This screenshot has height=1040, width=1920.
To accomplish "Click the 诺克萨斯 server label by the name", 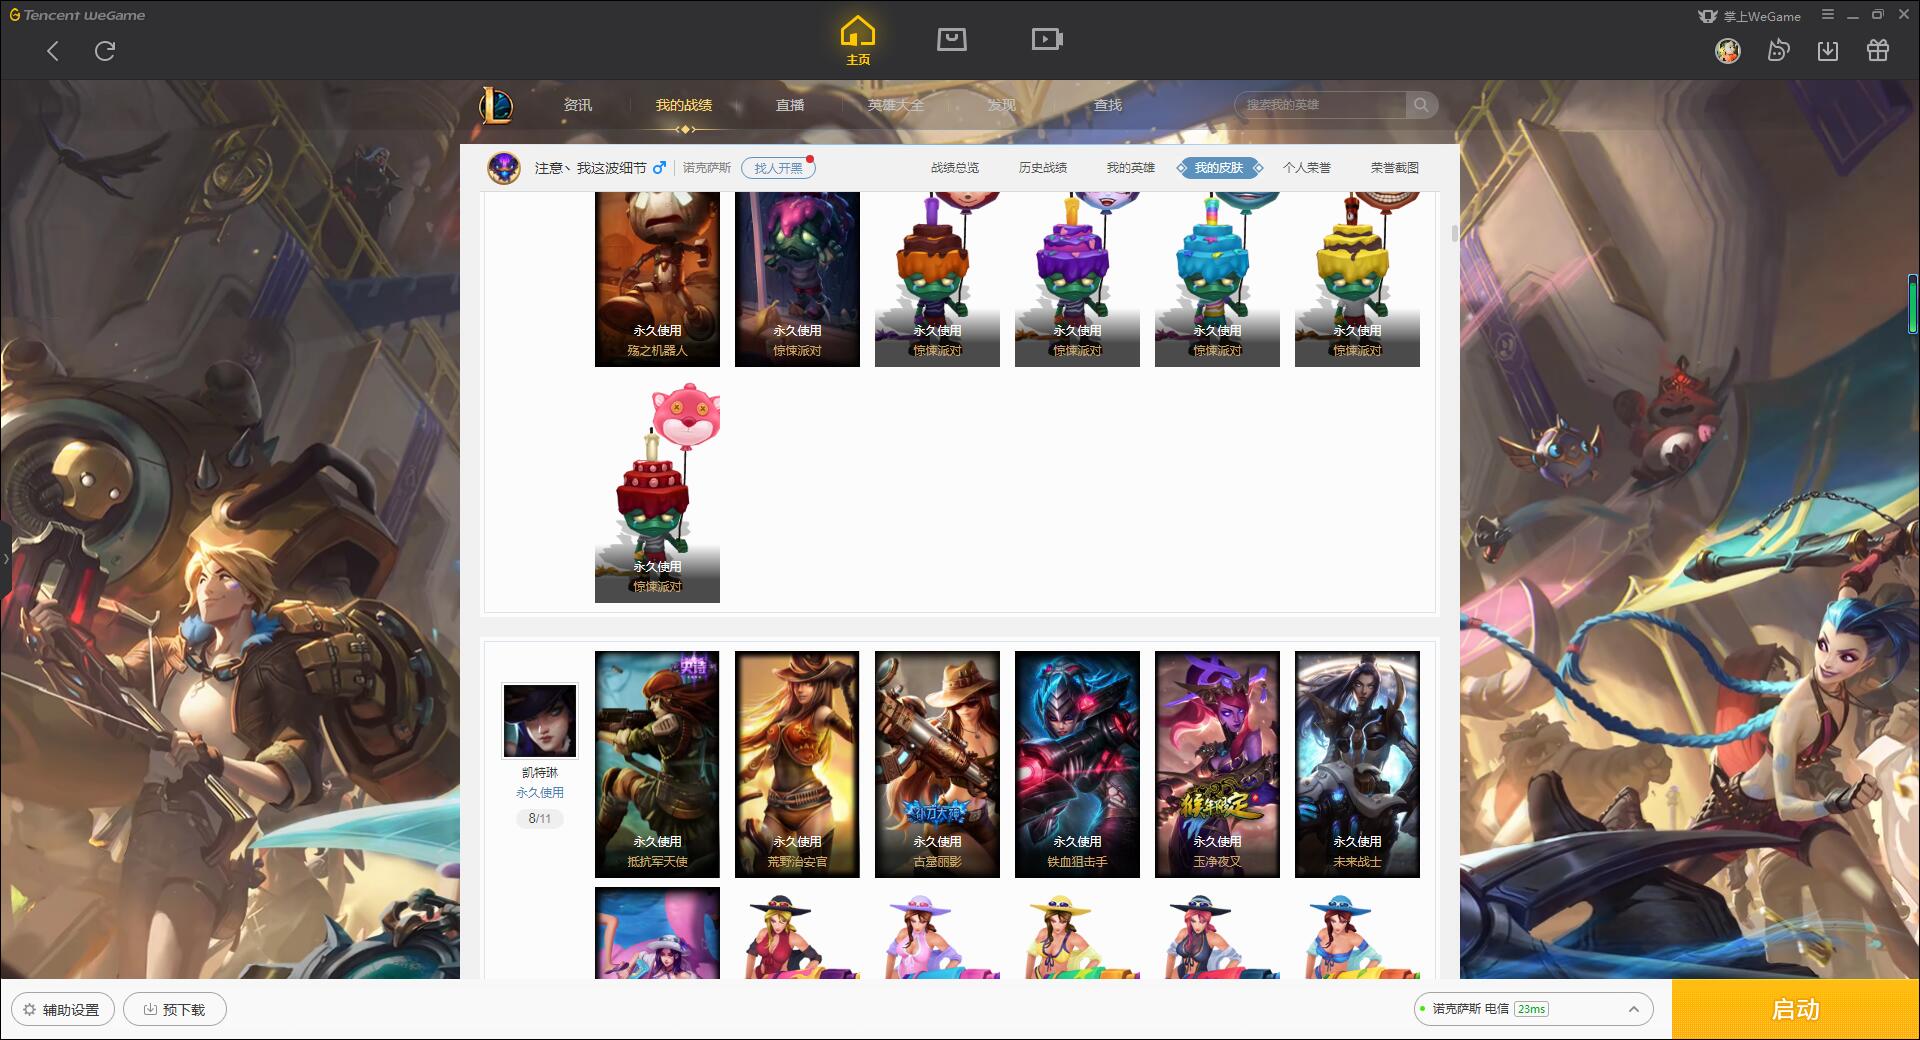I will 707,168.
